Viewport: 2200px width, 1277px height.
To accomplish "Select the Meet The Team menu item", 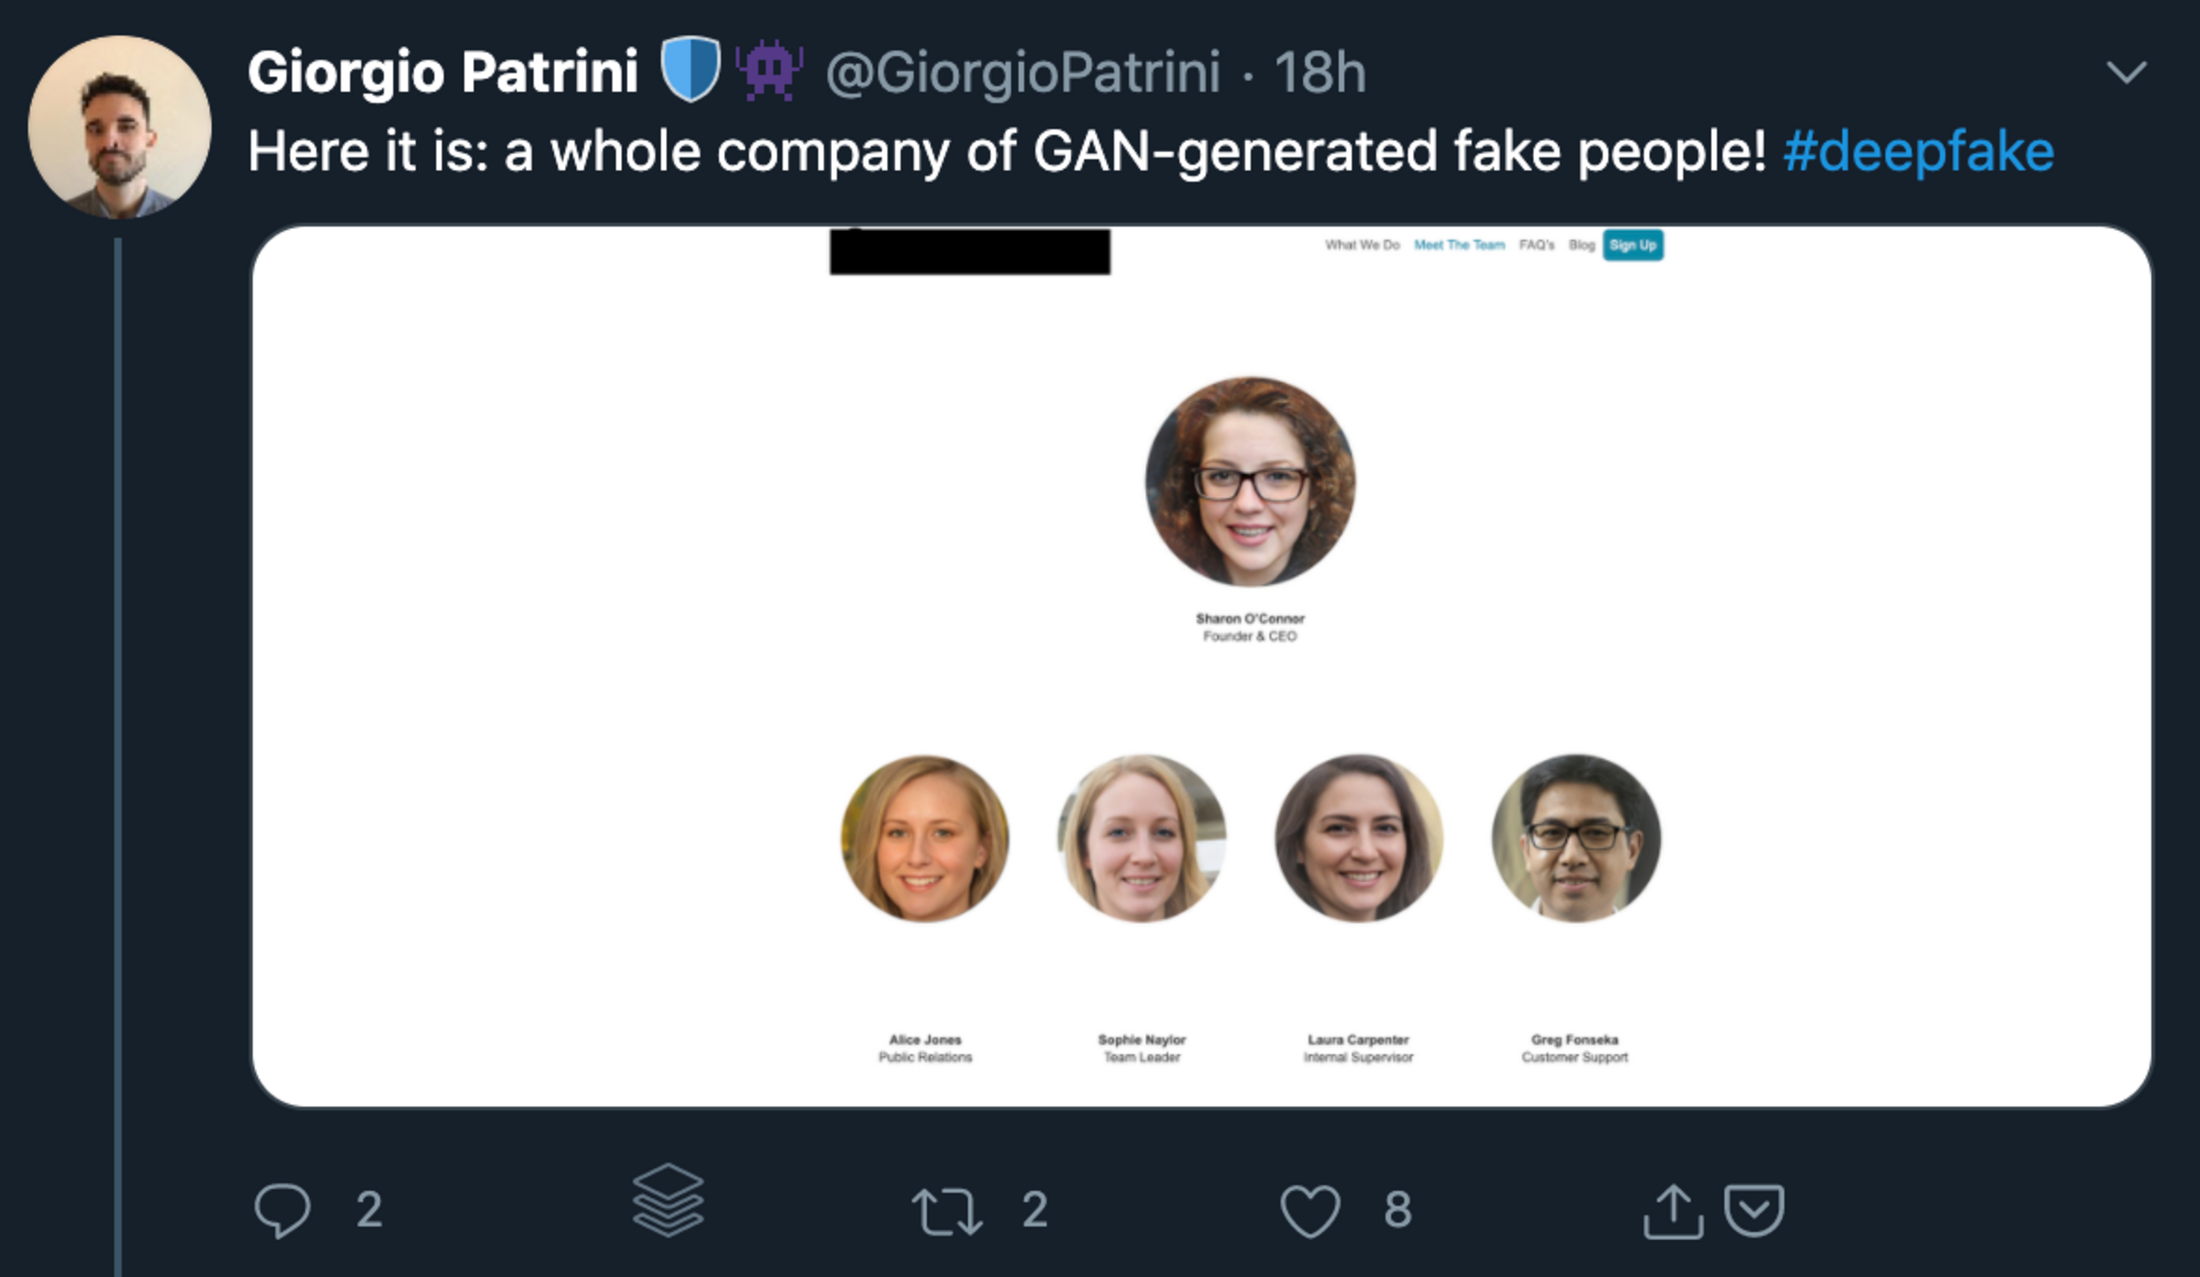I will coord(1459,245).
